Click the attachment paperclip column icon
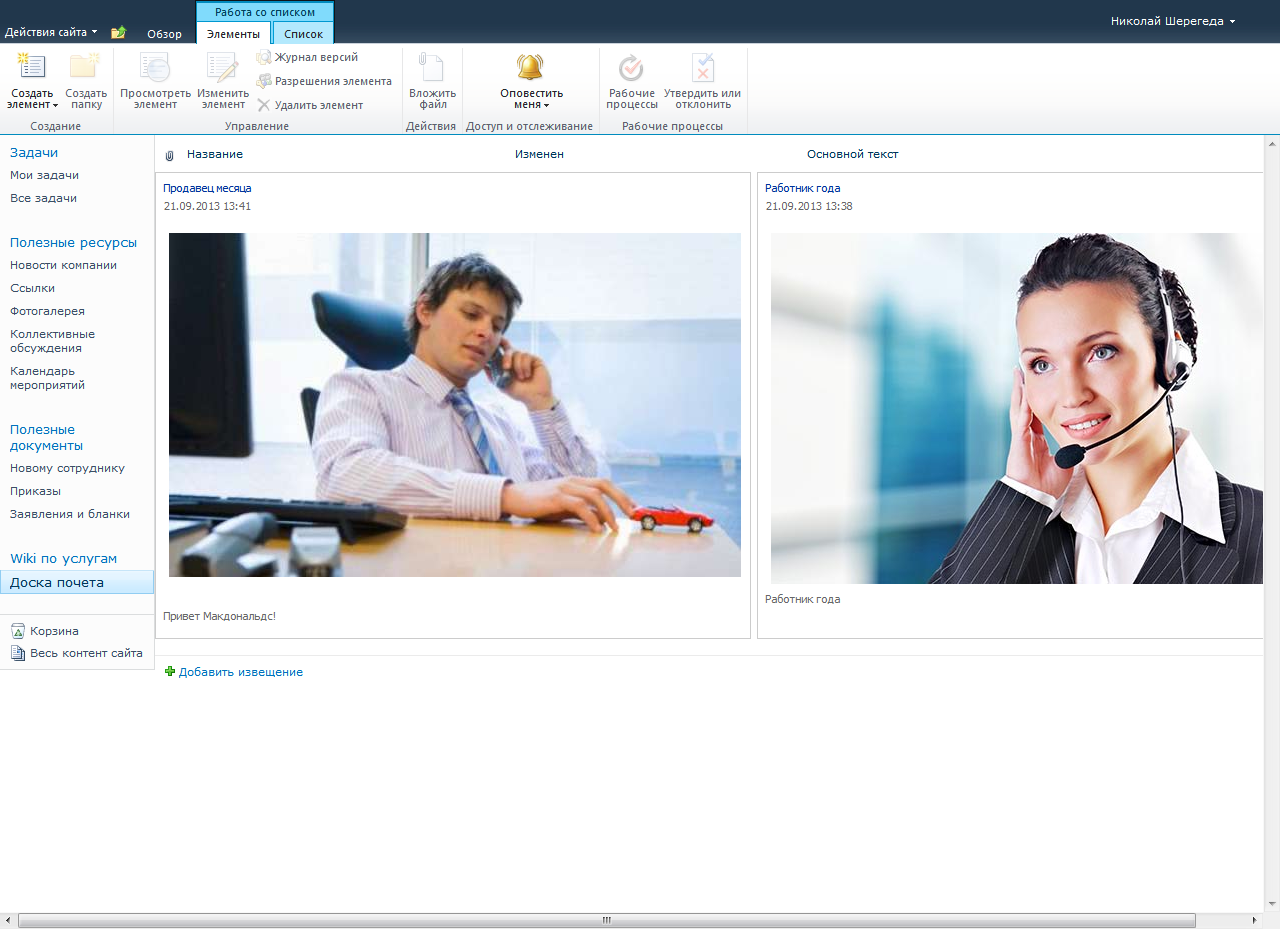Viewport: 1280px width, 929px height. tap(170, 155)
